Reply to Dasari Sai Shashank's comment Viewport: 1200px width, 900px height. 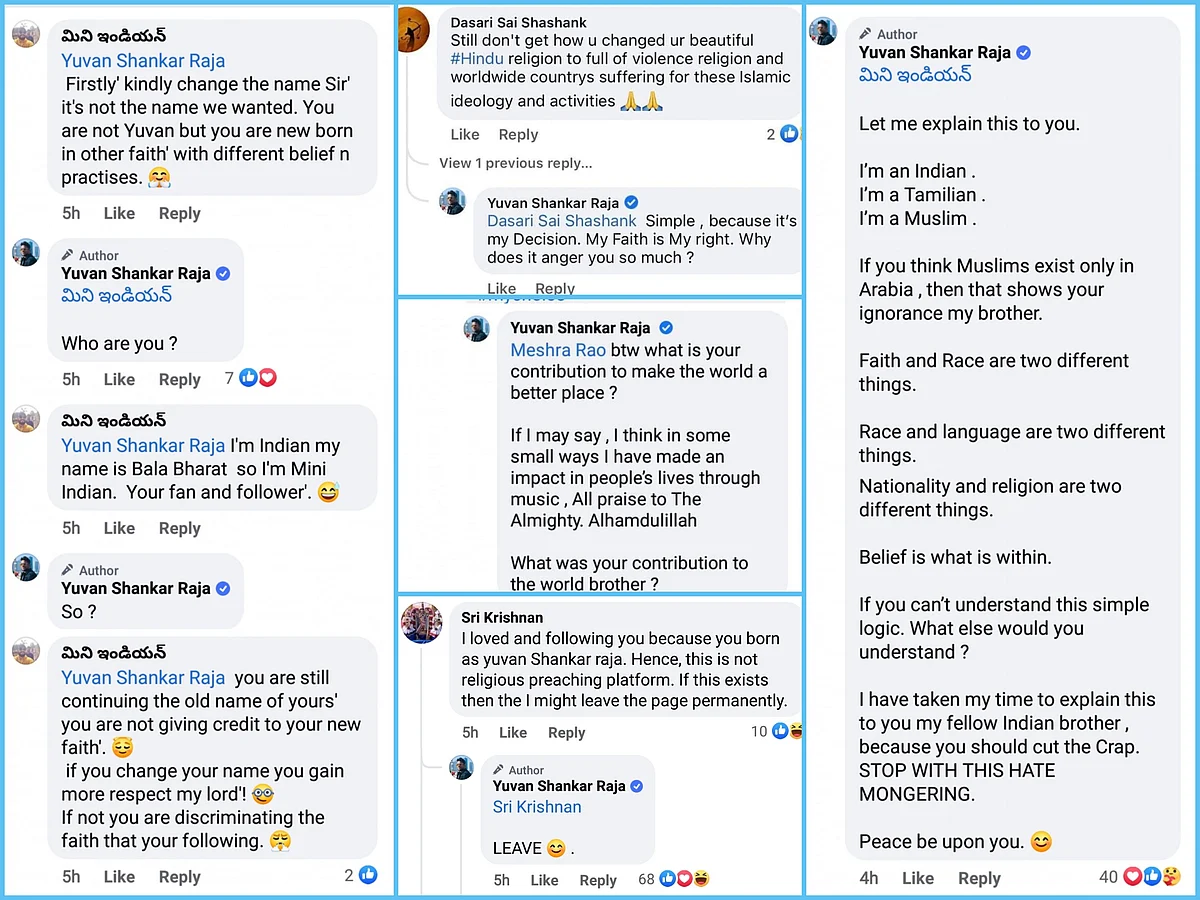coord(518,134)
